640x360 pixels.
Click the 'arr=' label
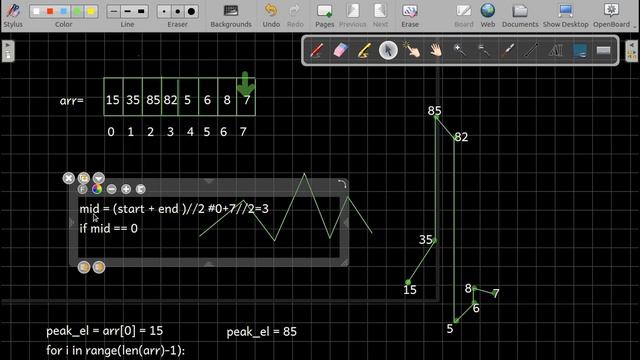click(72, 100)
